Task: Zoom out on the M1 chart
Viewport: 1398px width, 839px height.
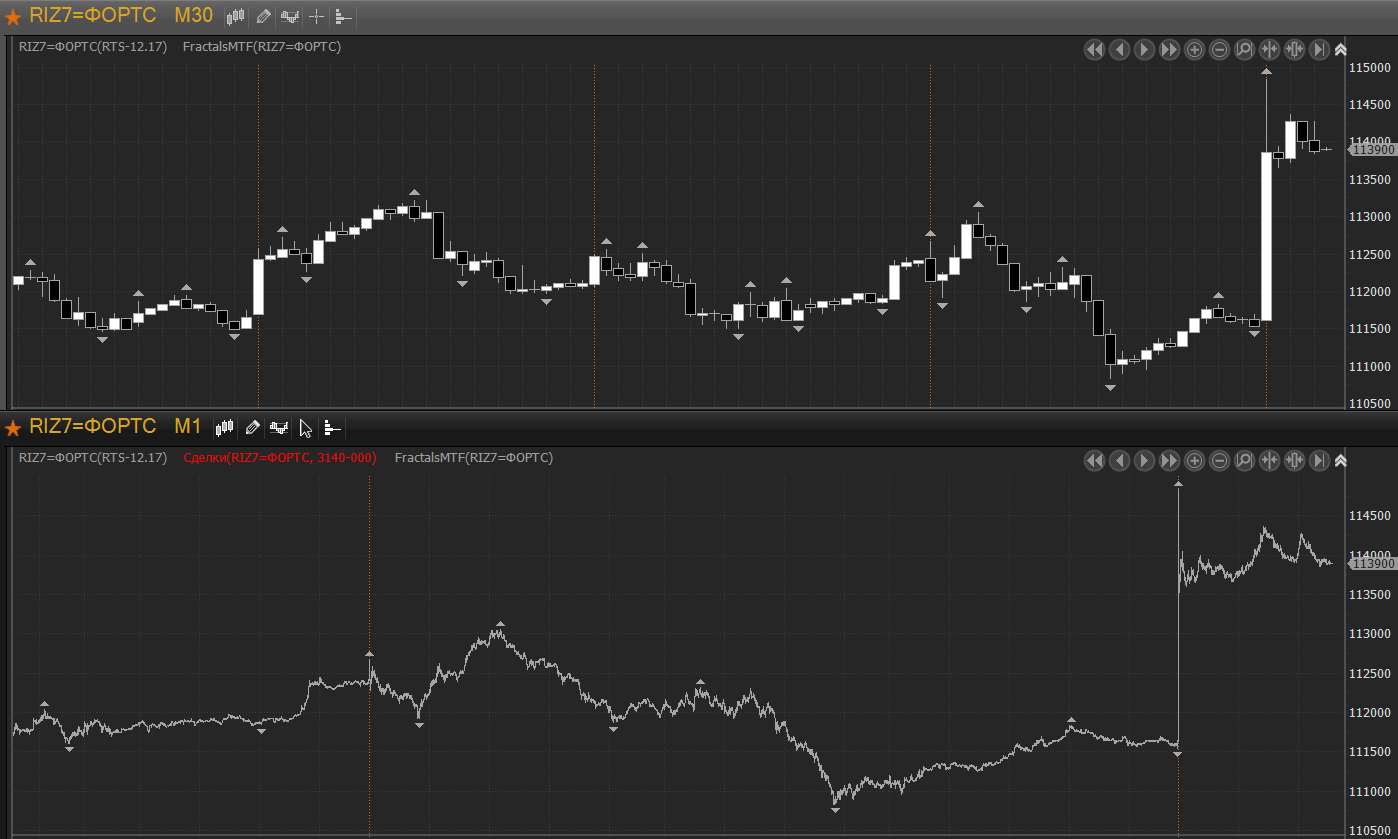Action: coord(1219,460)
